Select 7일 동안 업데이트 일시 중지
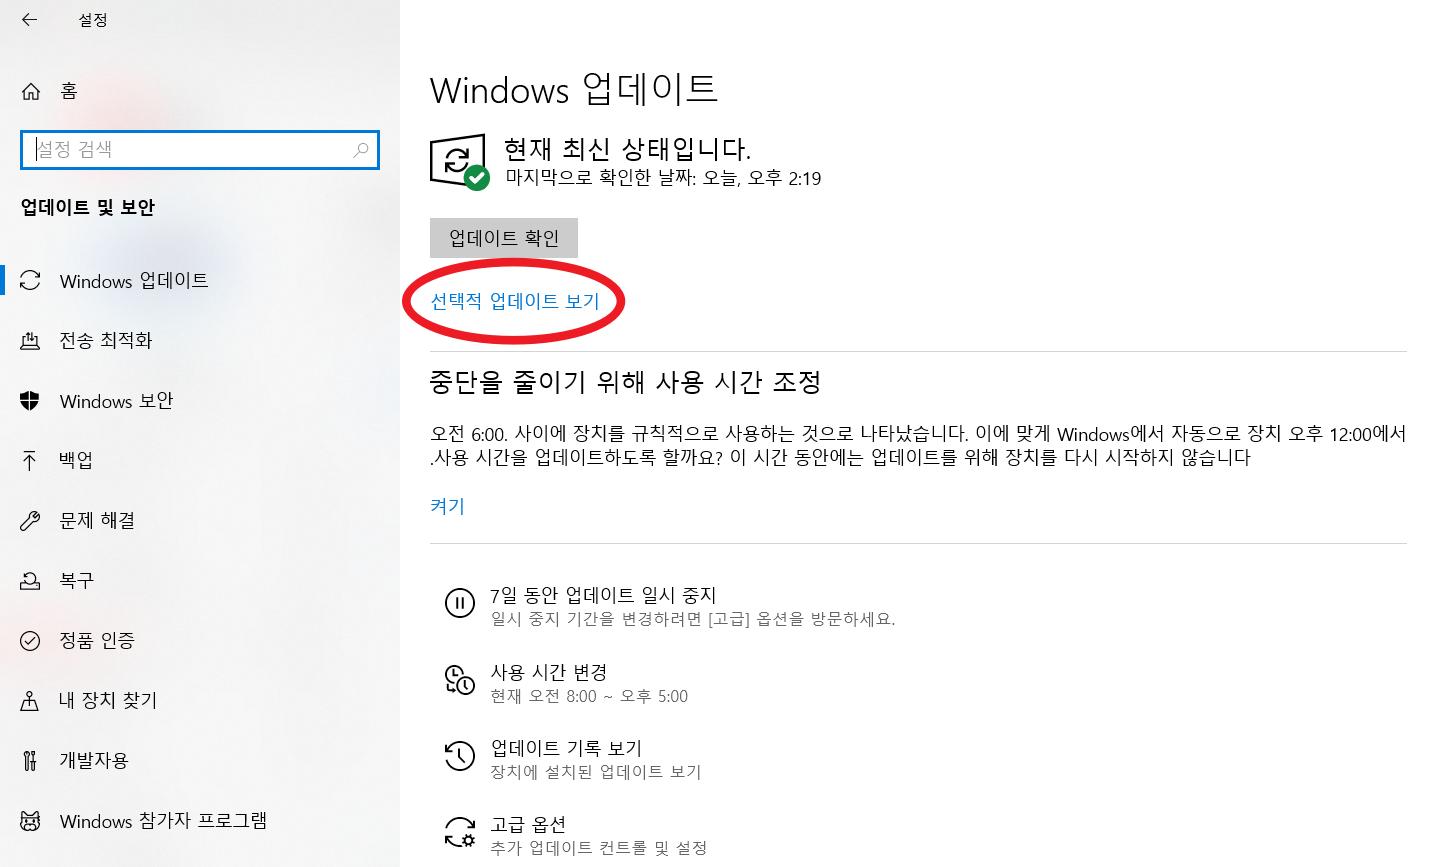This screenshot has height=867, width=1430. click(x=603, y=596)
